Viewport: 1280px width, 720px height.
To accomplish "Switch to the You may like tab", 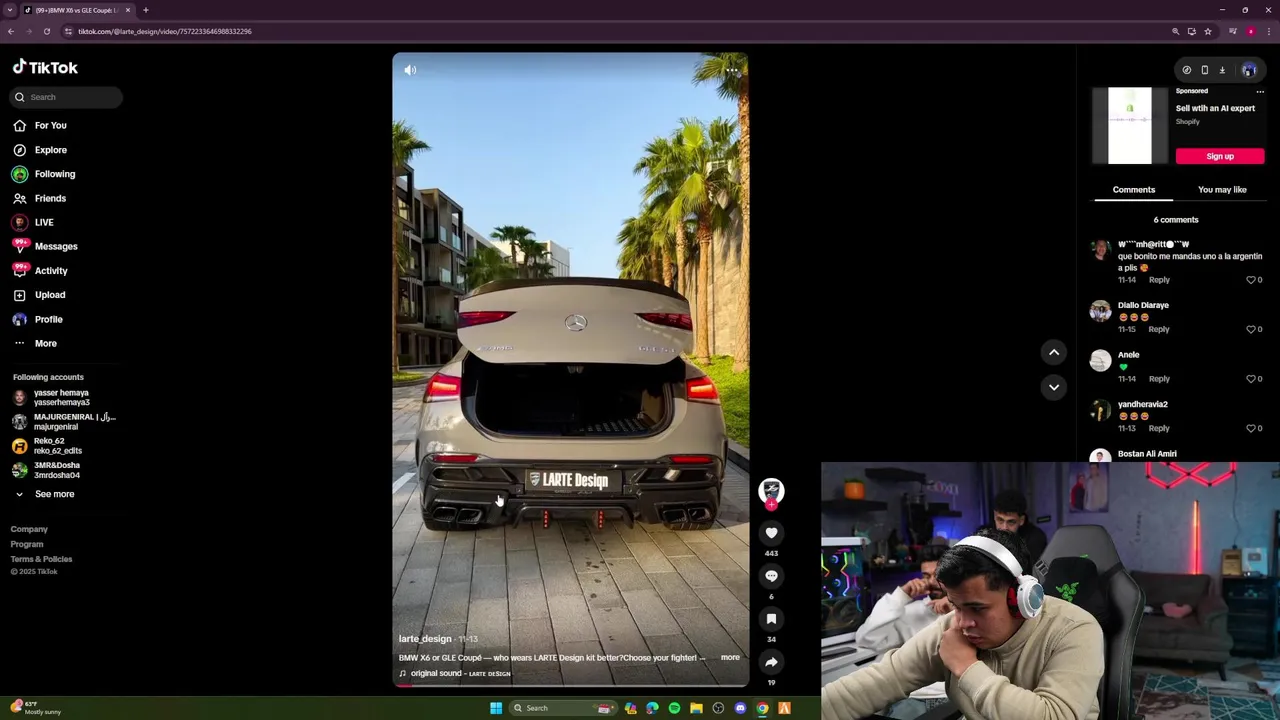I will click(x=1222, y=190).
